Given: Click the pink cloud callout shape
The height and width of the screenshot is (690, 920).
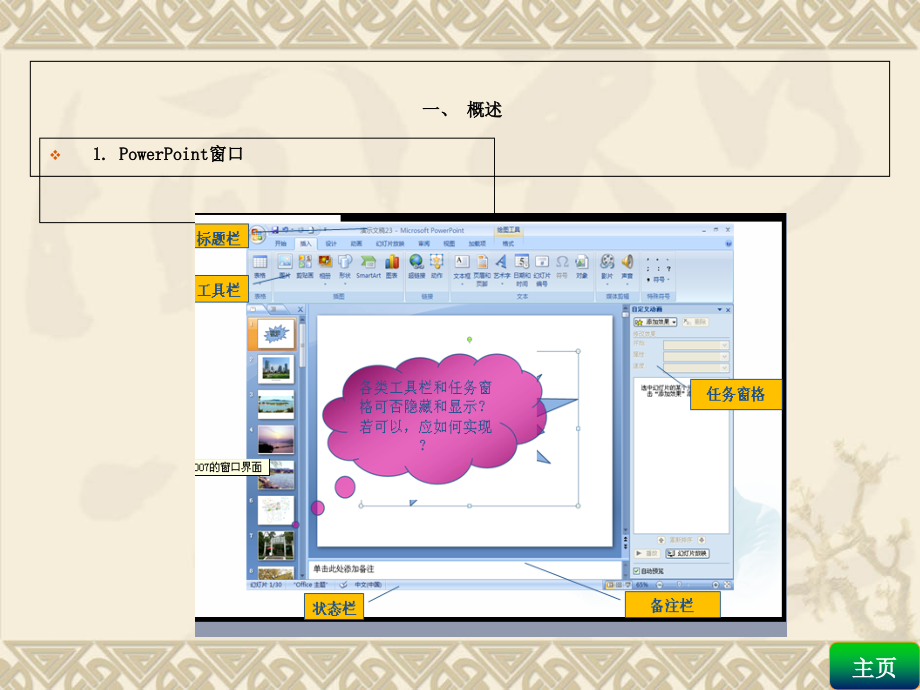Looking at the screenshot, I should tap(435, 418).
